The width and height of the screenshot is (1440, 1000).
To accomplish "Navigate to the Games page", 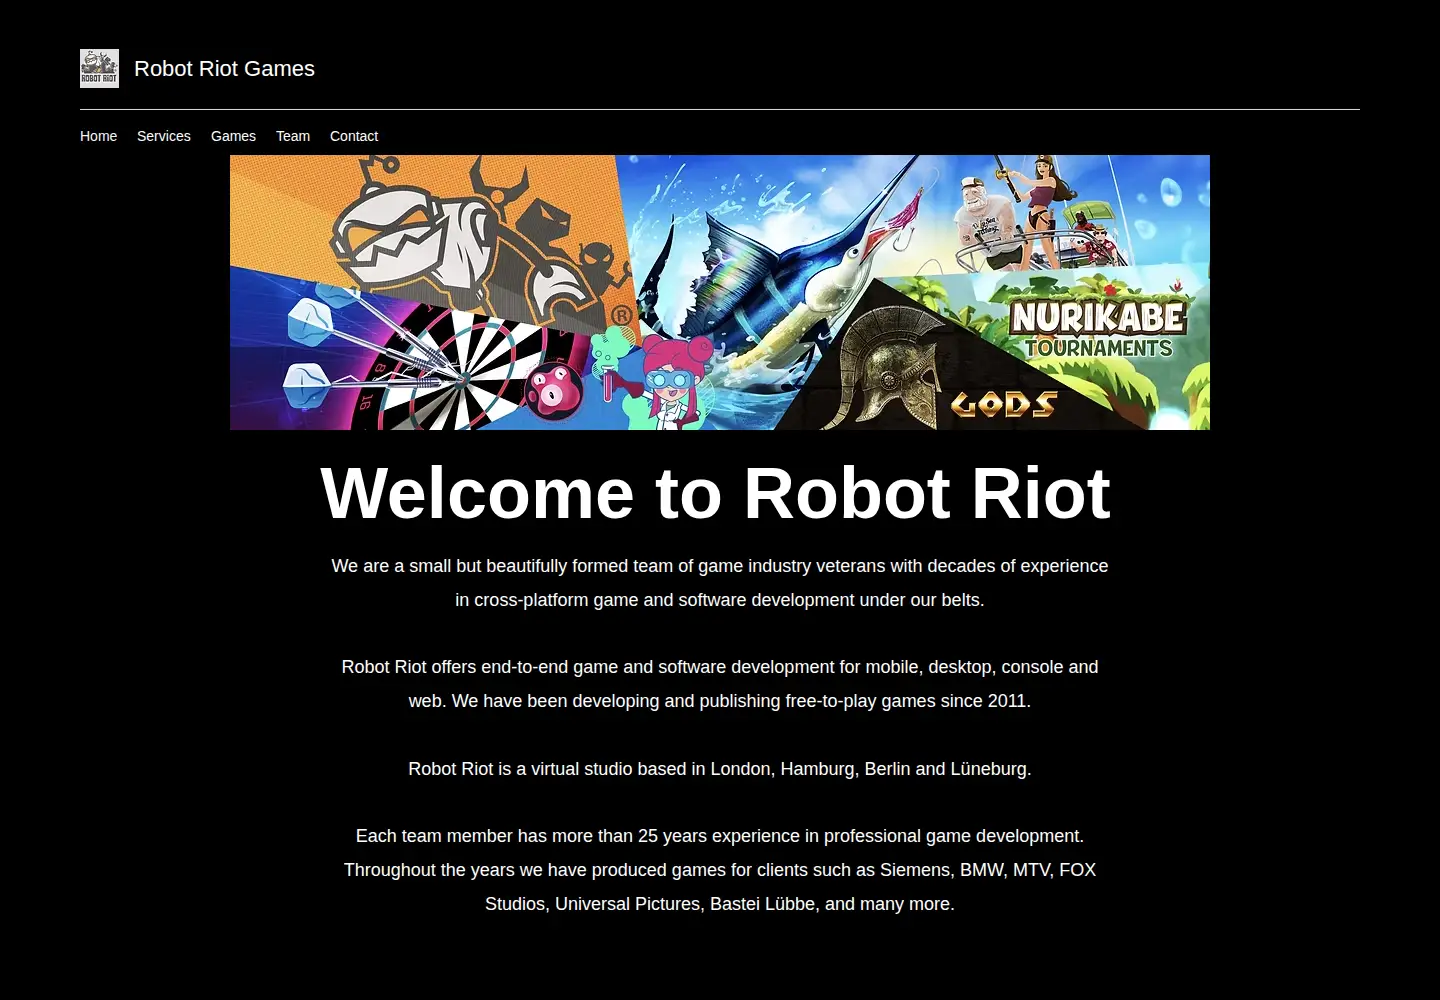I will (233, 136).
